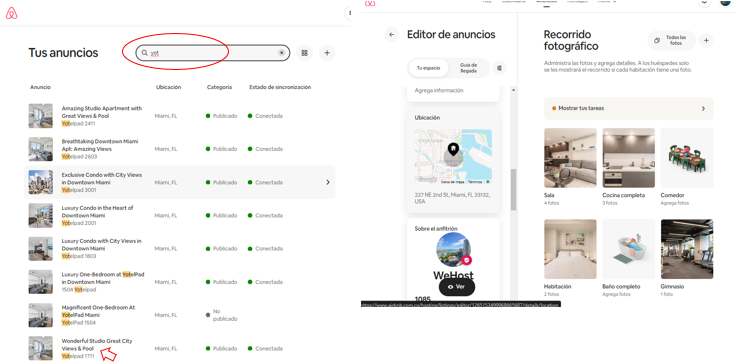
Task: Open Wonderful Studio Great City Views listing
Action: [x=97, y=345]
